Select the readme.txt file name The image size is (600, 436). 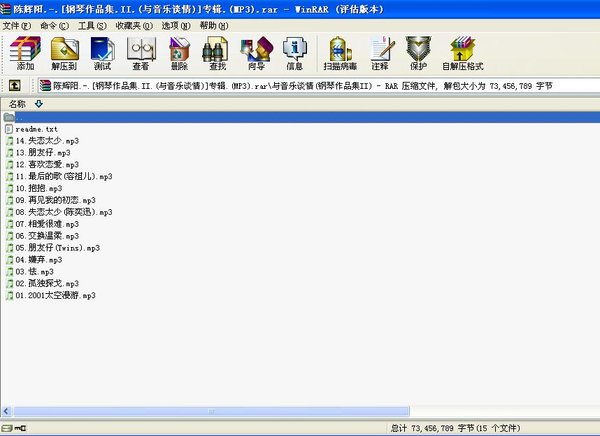[x=37, y=129]
